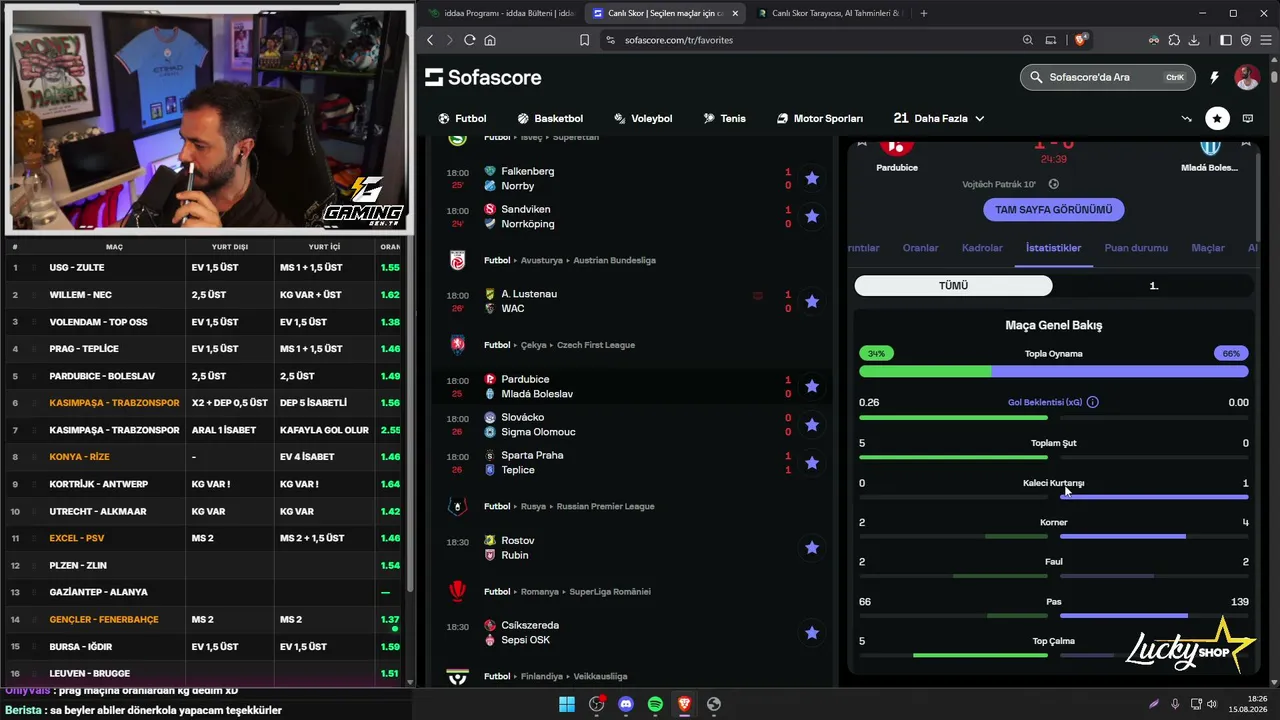Toggle favorite star for Pardubice vs Mladá Boleslav
The height and width of the screenshot is (720, 1280).
pyautogui.click(x=812, y=386)
